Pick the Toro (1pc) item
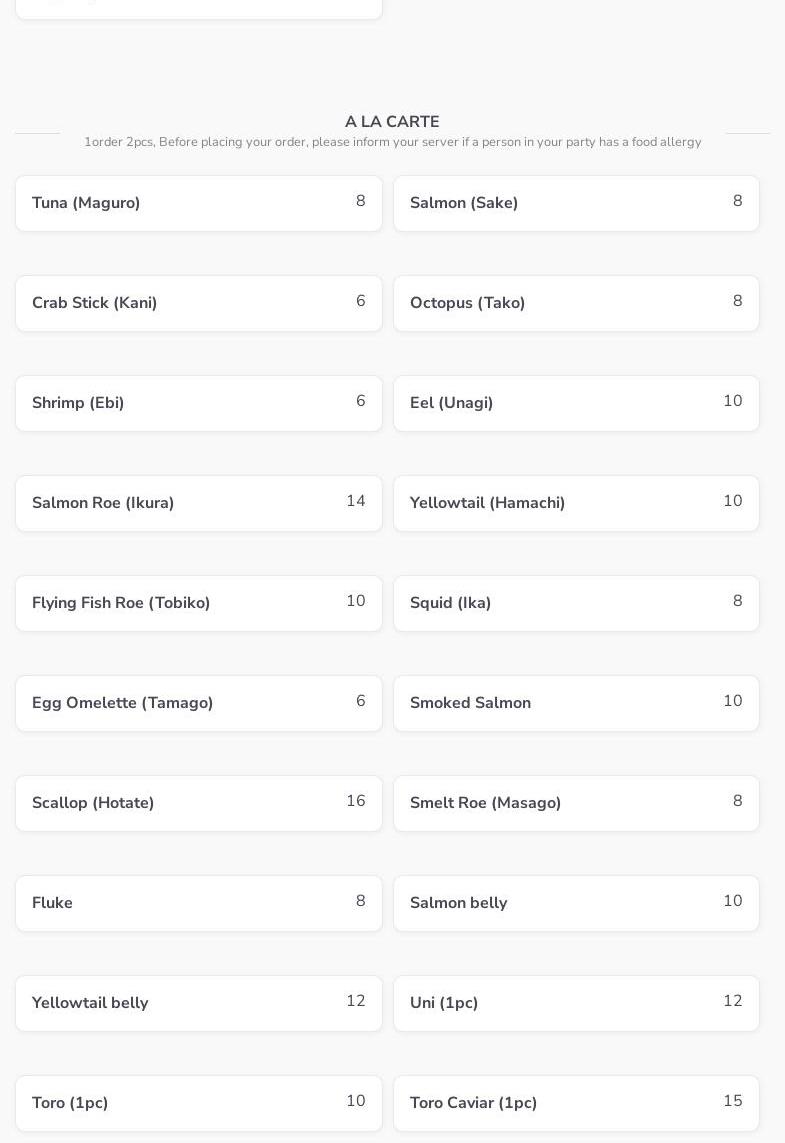Image resolution: width=785 pixels, height=1143 pixels. pyautogui.click(x=198, y=1103)
